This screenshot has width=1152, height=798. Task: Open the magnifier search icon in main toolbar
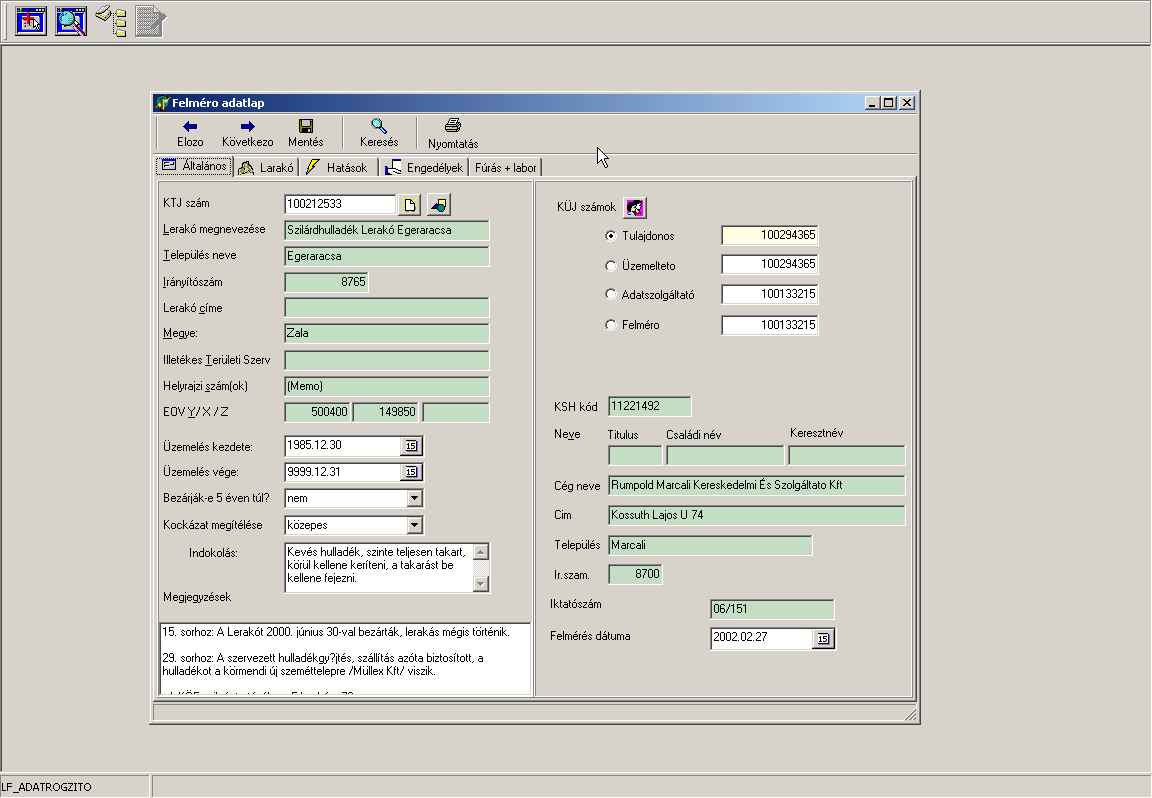pyautogui.click(x=71, y=21)
